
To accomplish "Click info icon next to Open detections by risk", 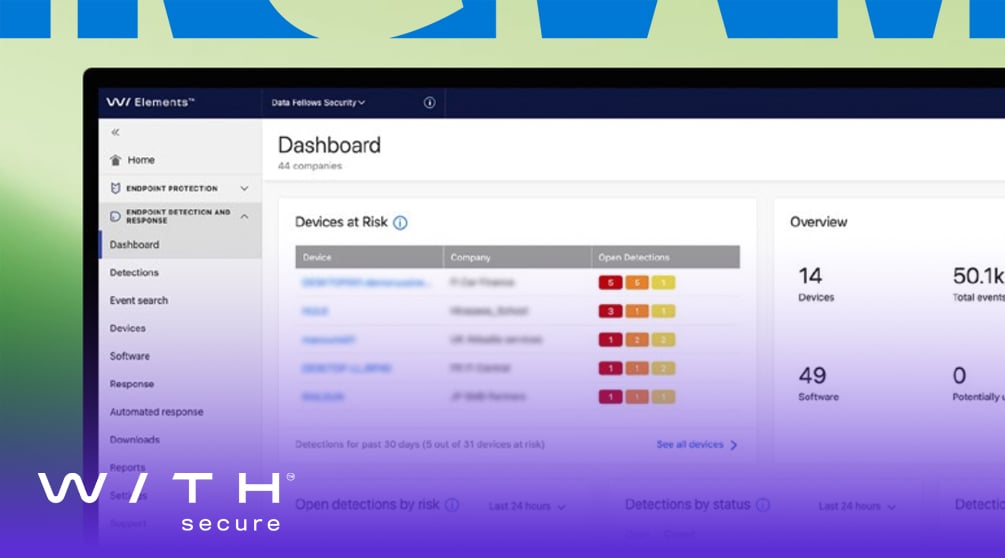I will point(452,505).
